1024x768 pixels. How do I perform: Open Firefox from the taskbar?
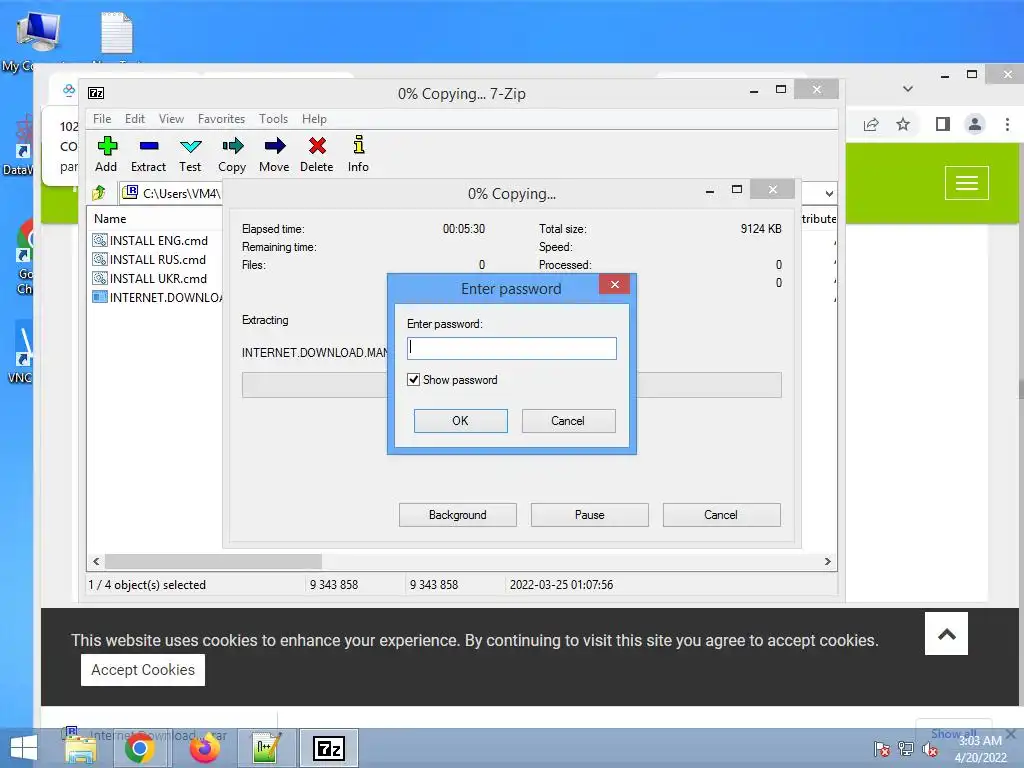(x=204, y=749)
